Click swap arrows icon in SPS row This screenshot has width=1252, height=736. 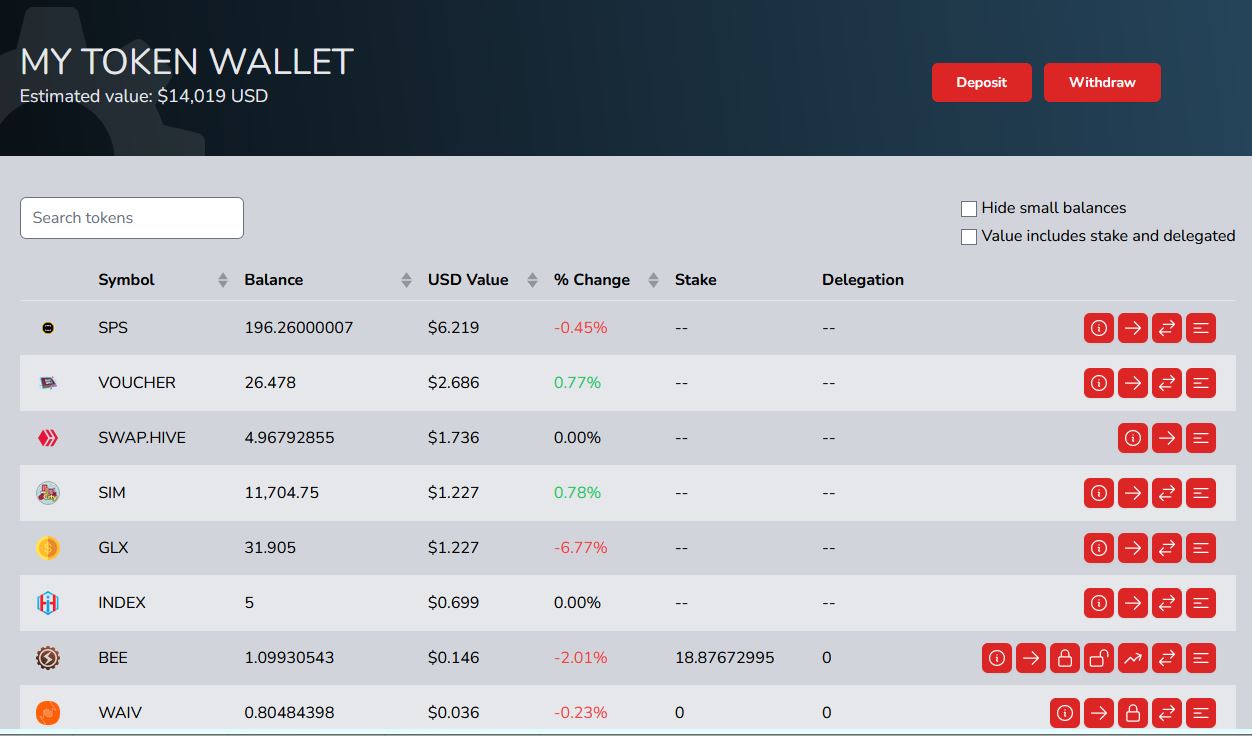[x=1167, y=328]
